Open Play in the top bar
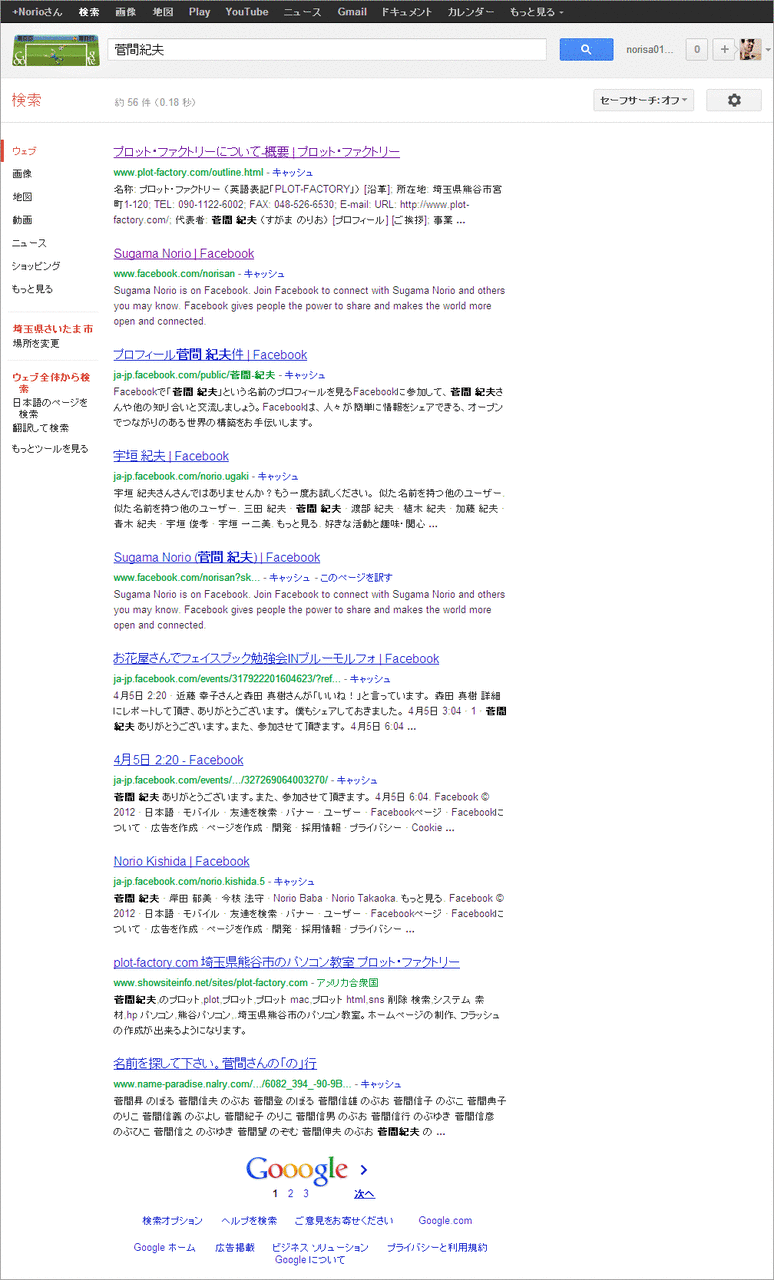The image size is (774, 1280). tap(199, 12)
